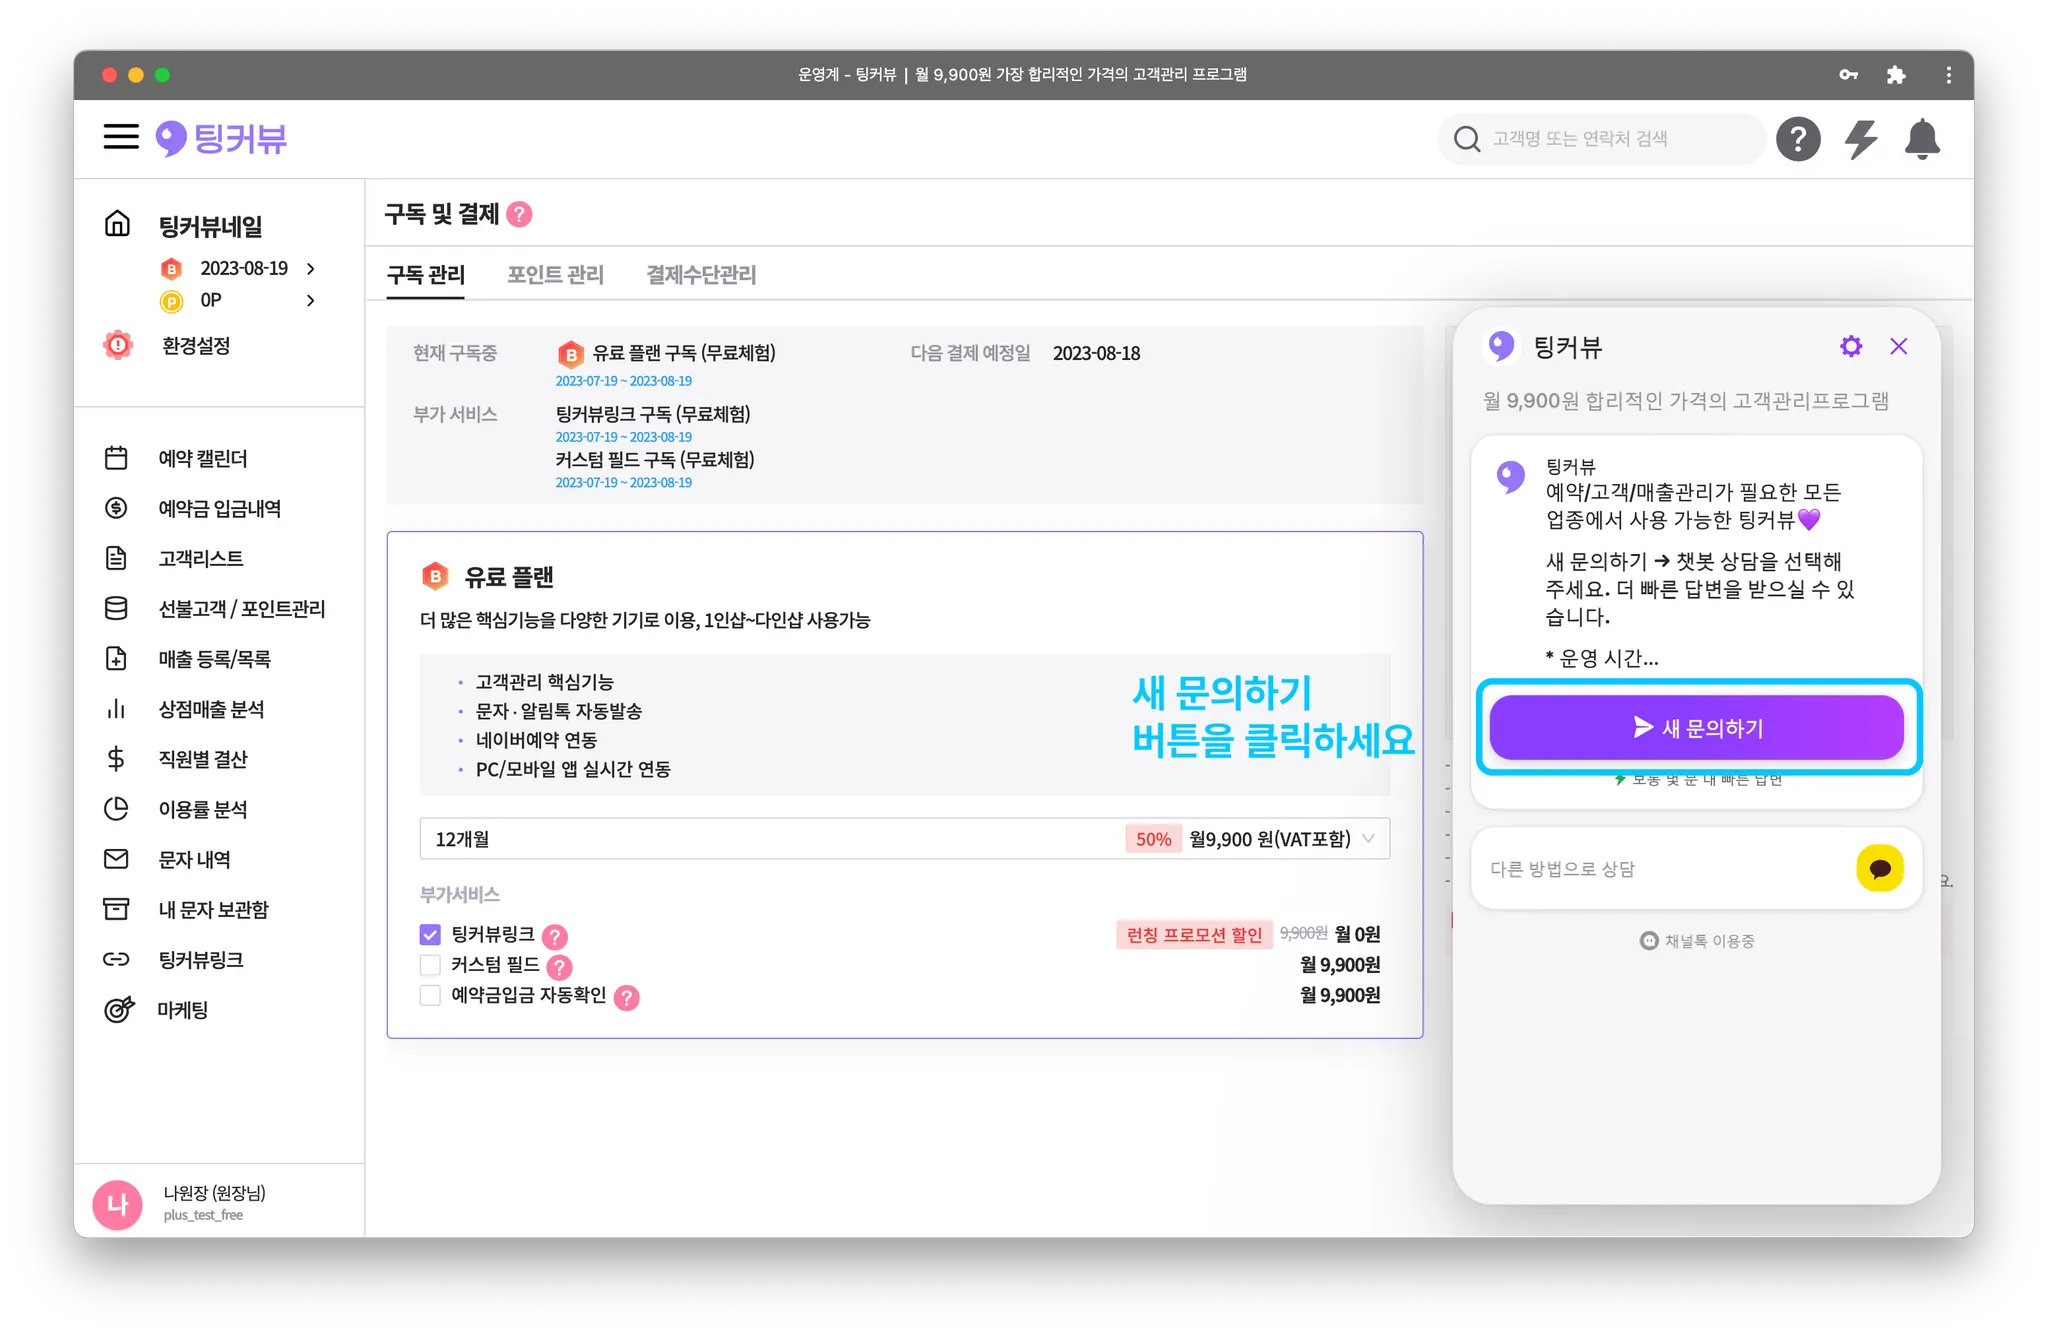Click the notification bell icon

pyautogui.click(x=1921, y=139)
